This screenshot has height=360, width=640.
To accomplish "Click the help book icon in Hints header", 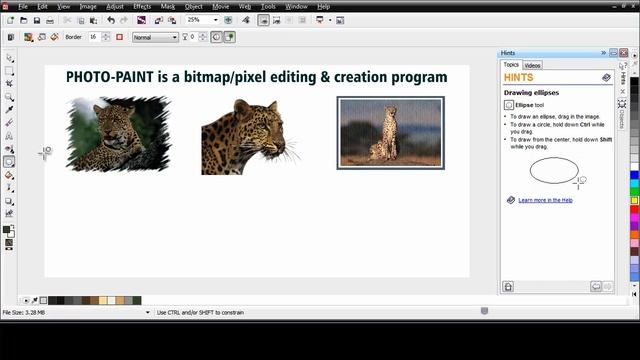I will click(606, 77).
